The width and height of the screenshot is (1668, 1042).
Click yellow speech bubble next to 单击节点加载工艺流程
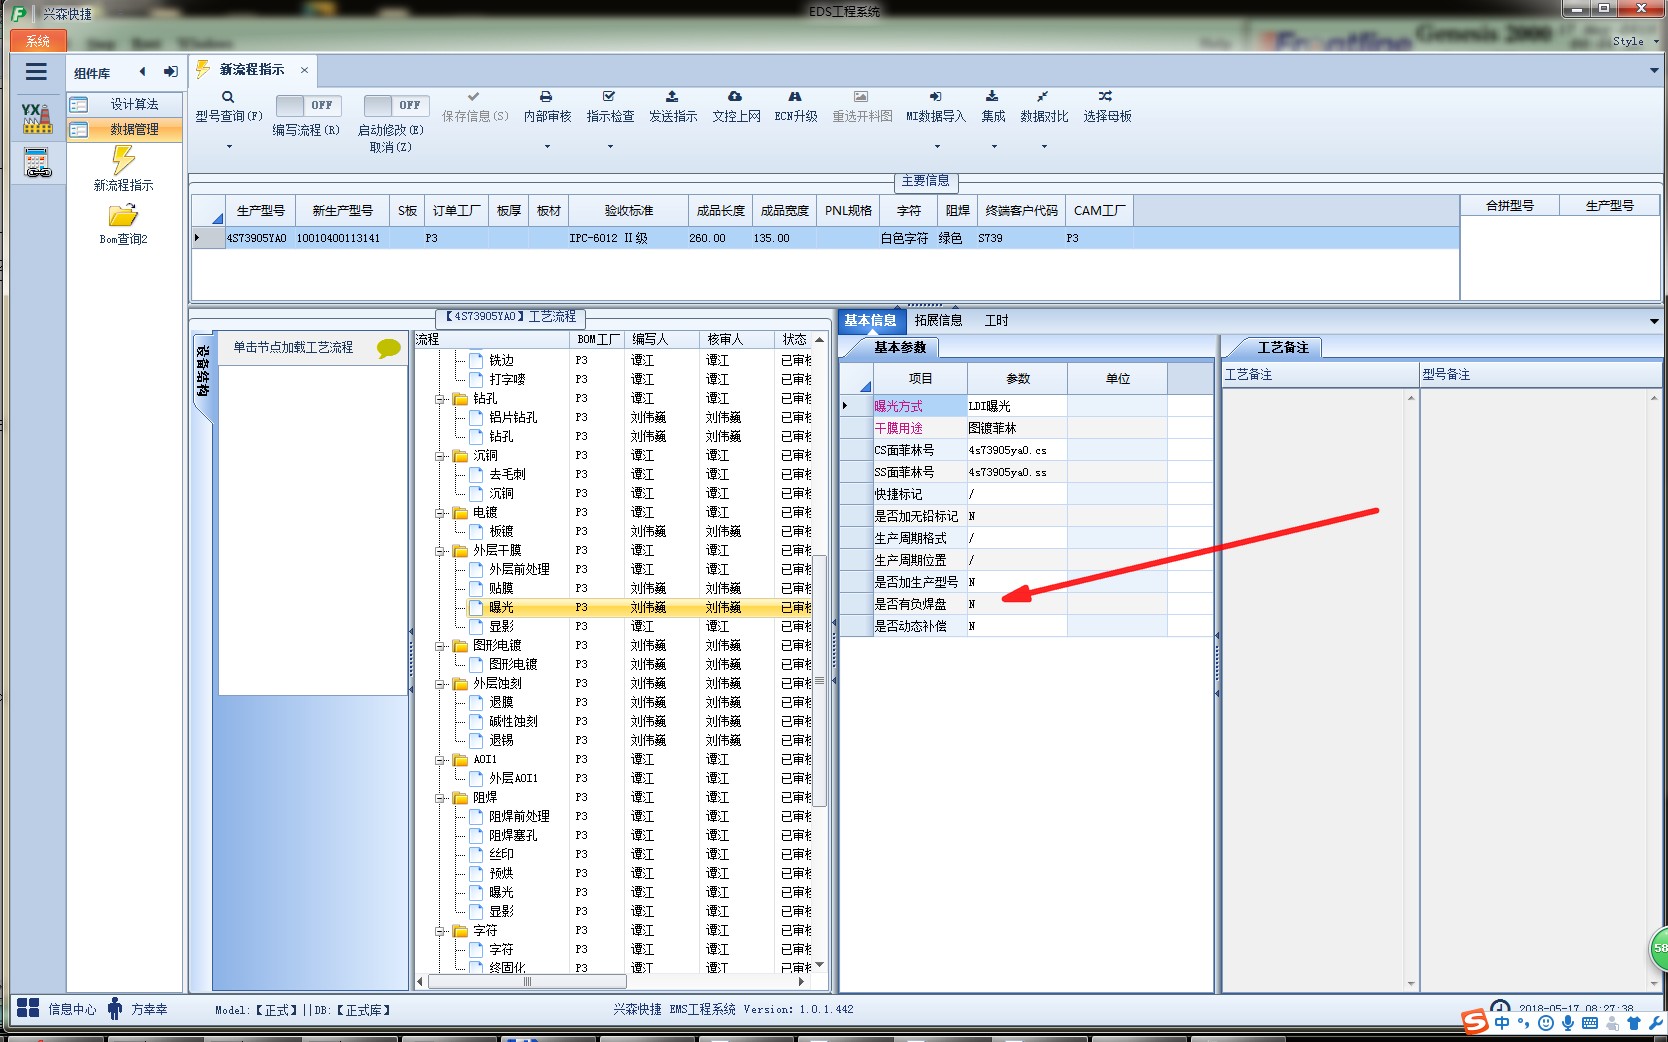click(x=389, y=348)
